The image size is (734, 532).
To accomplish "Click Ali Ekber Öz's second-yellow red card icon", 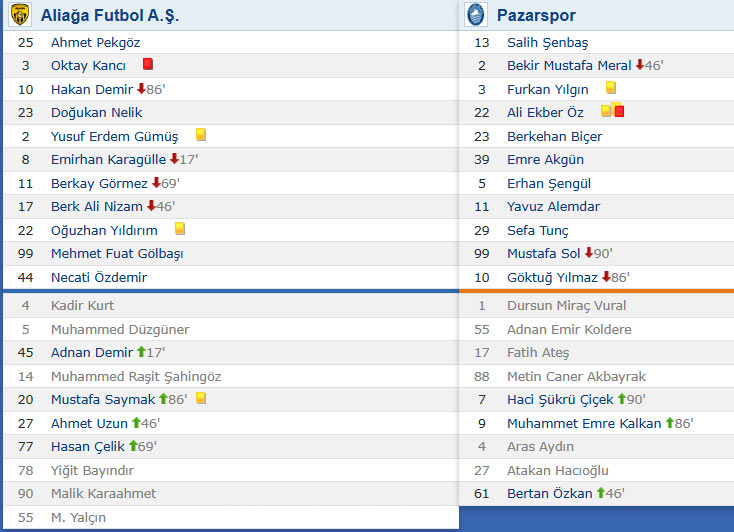I will [618, 111].
